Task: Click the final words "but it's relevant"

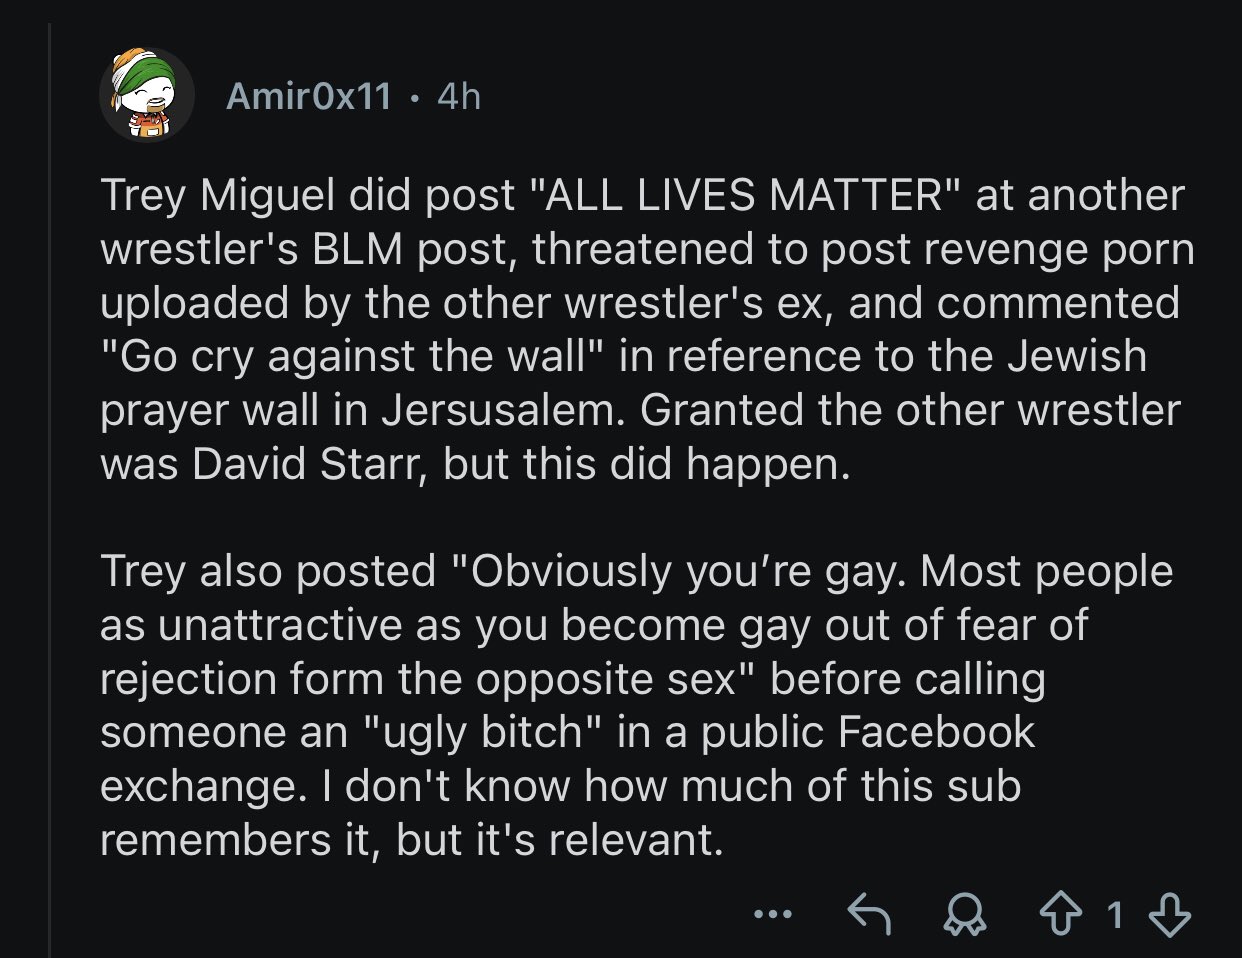Action: (558, 840)
